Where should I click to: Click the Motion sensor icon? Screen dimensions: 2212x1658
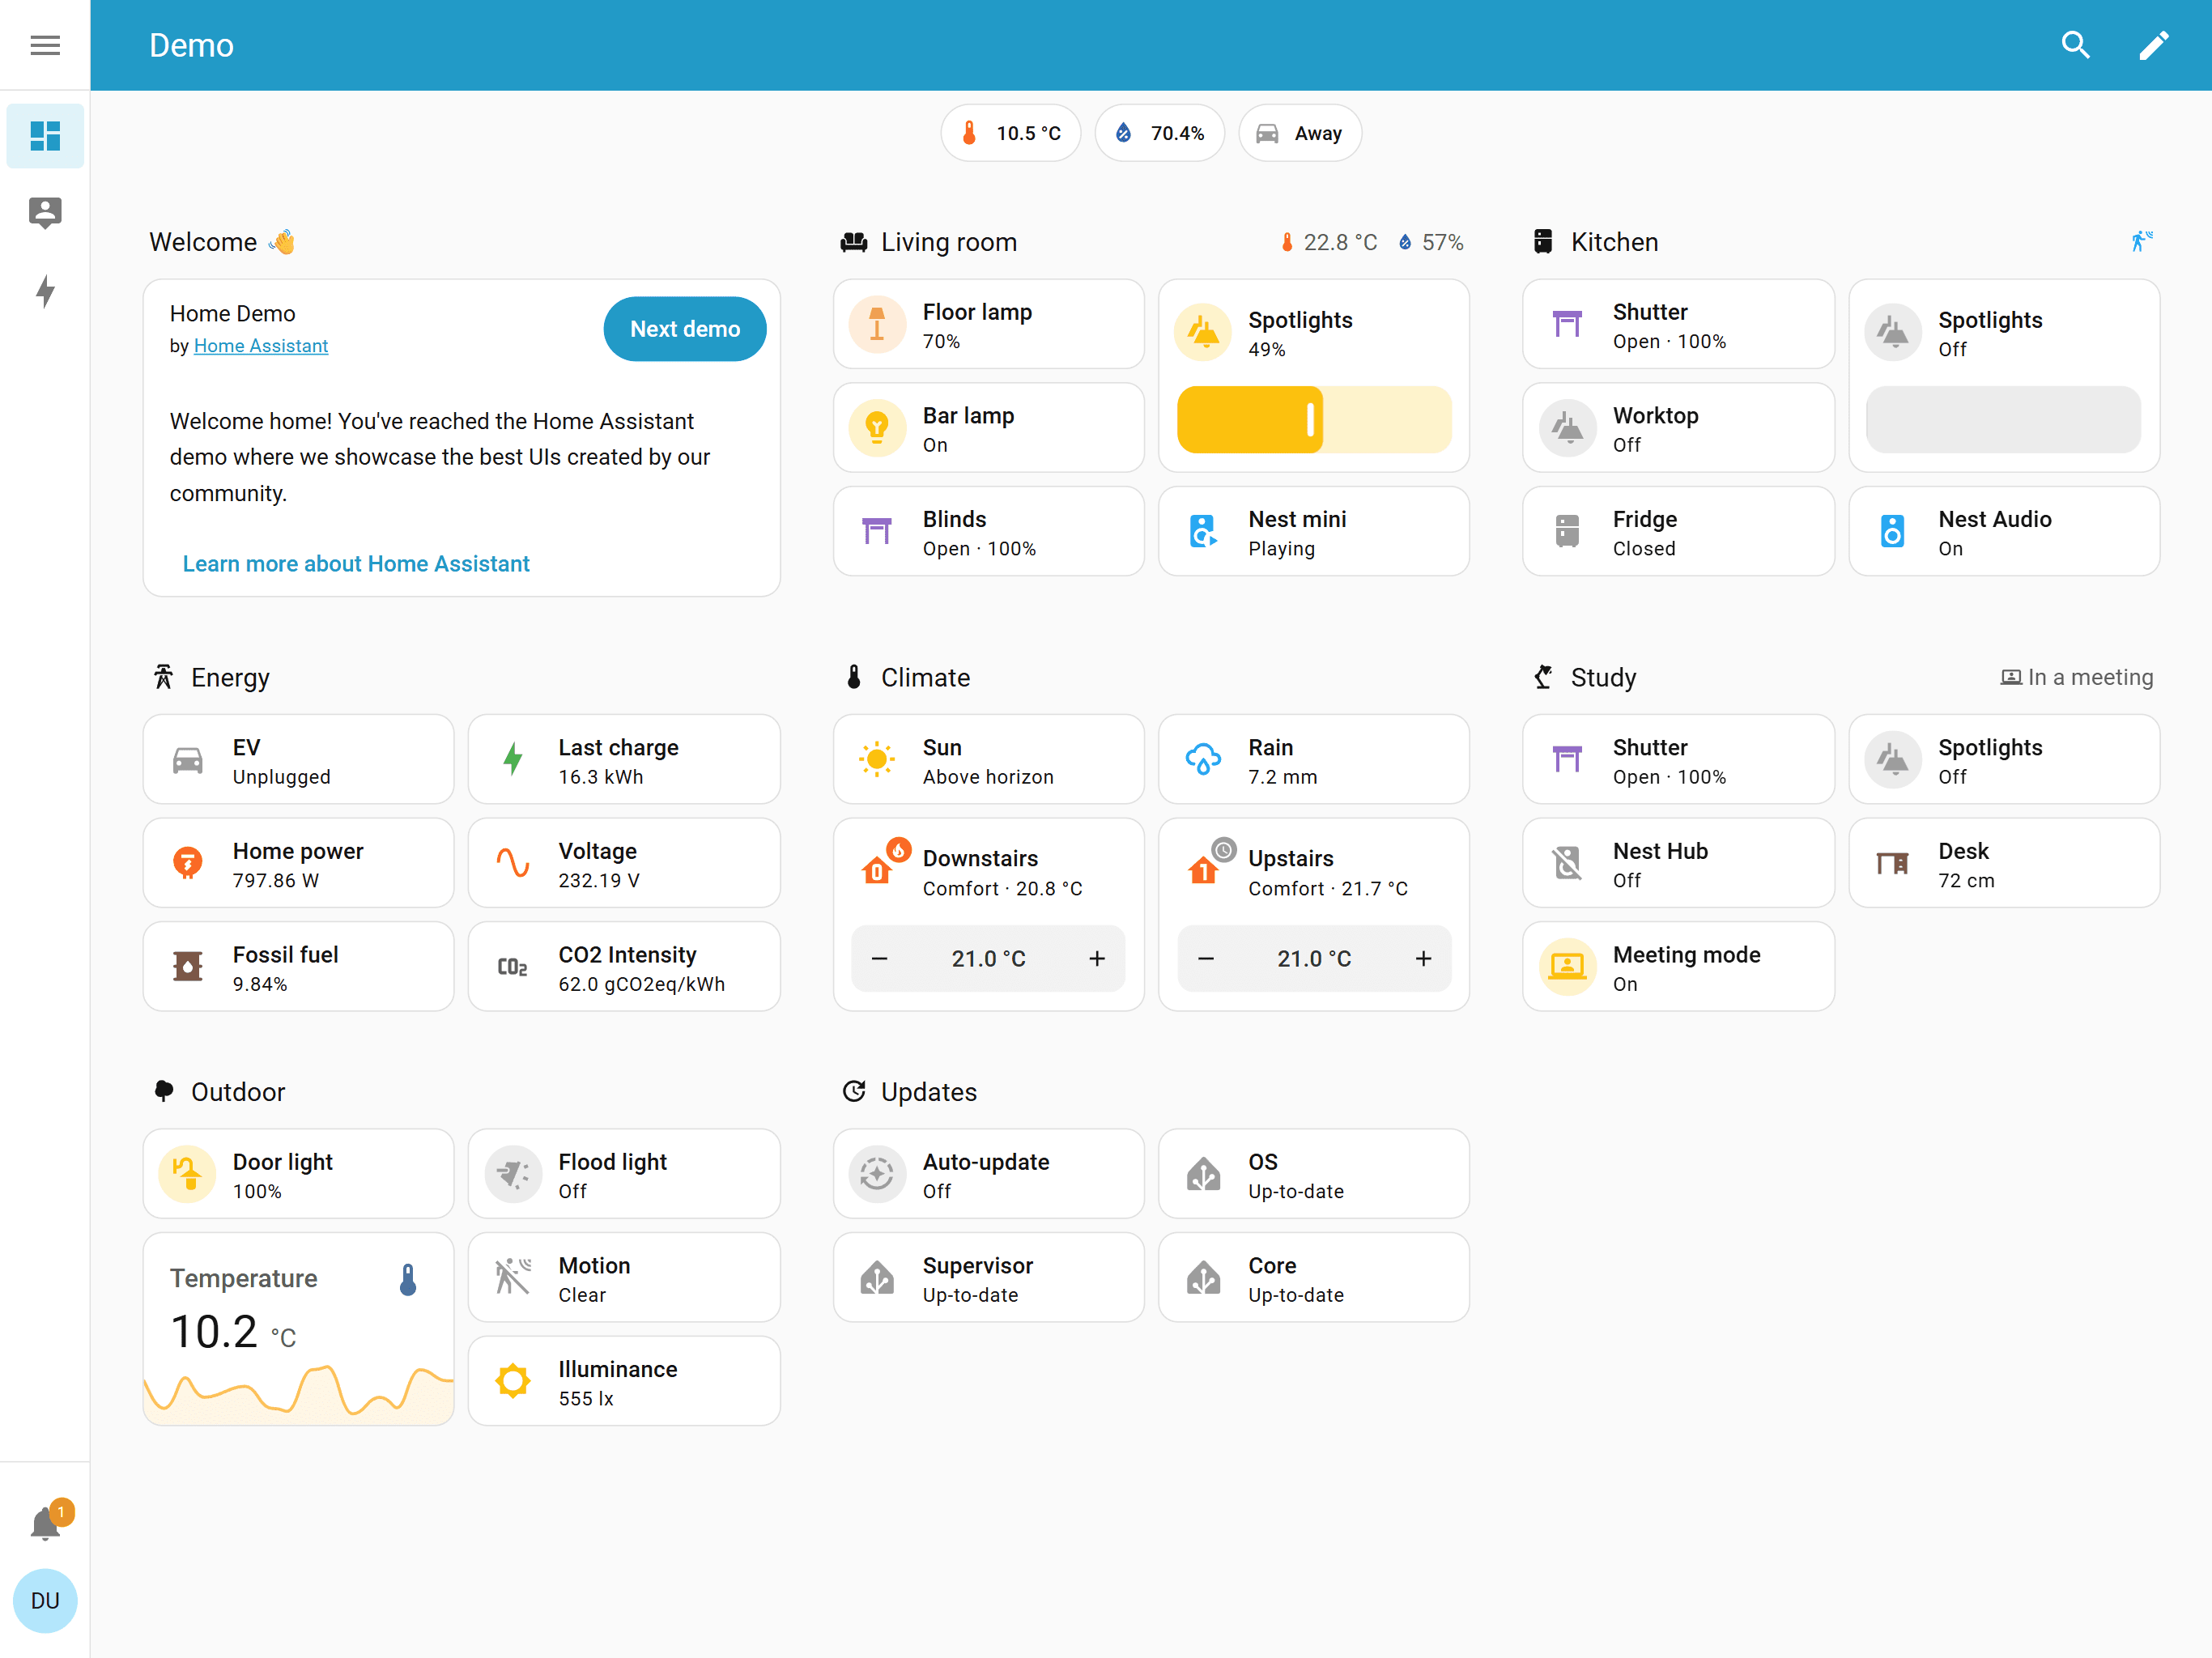pyautogui.click(x=513, y=1277)
